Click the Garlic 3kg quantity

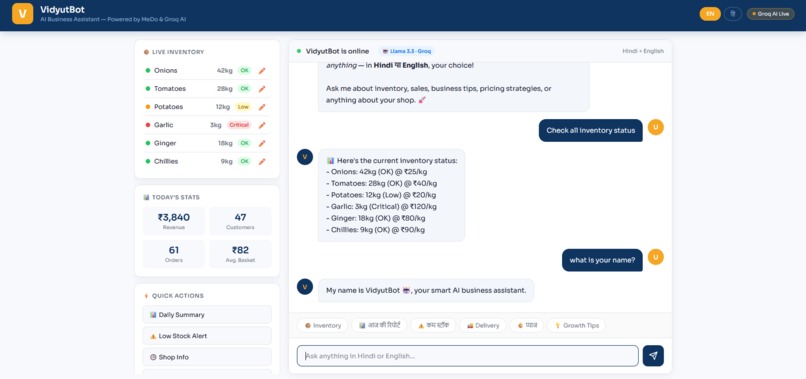[215, 125]
